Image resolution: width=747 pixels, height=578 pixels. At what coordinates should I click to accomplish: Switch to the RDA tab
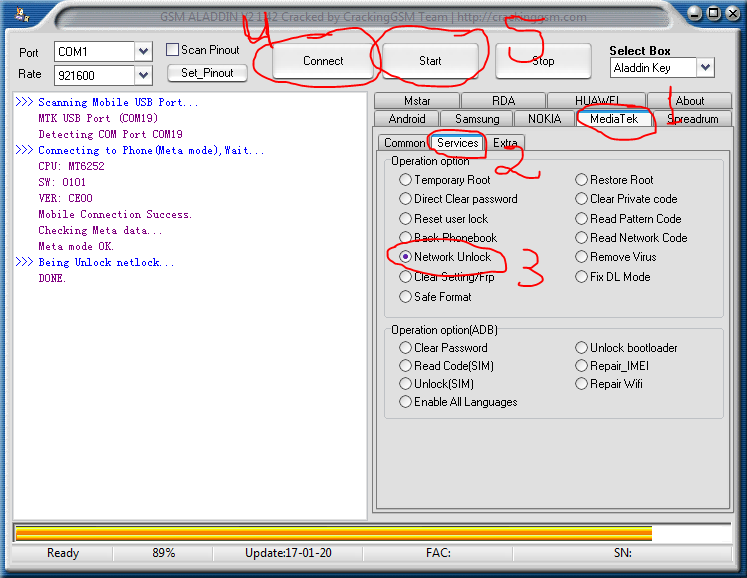tap(504, 101)
